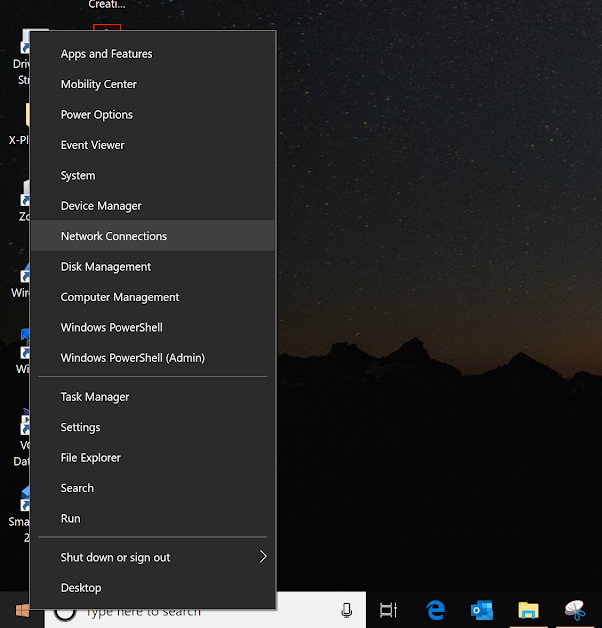
Task: Click the microphone icon in search box
Action: coord(347,610)
